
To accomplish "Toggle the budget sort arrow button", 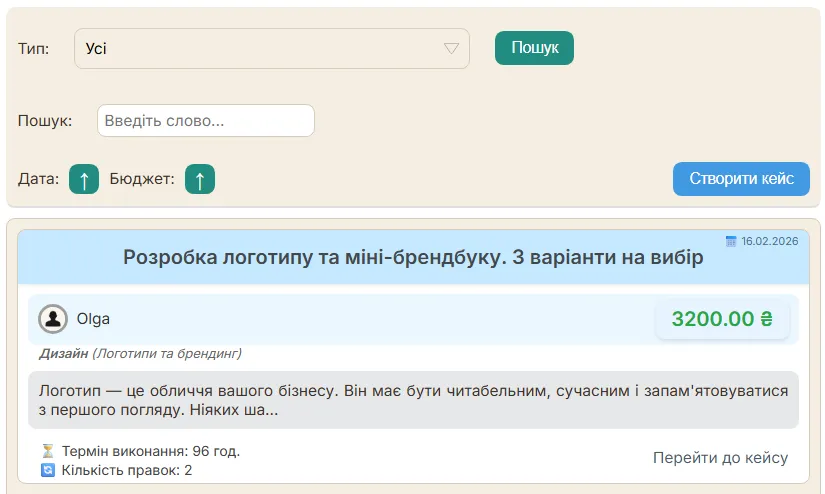I will tap(200, 180).
